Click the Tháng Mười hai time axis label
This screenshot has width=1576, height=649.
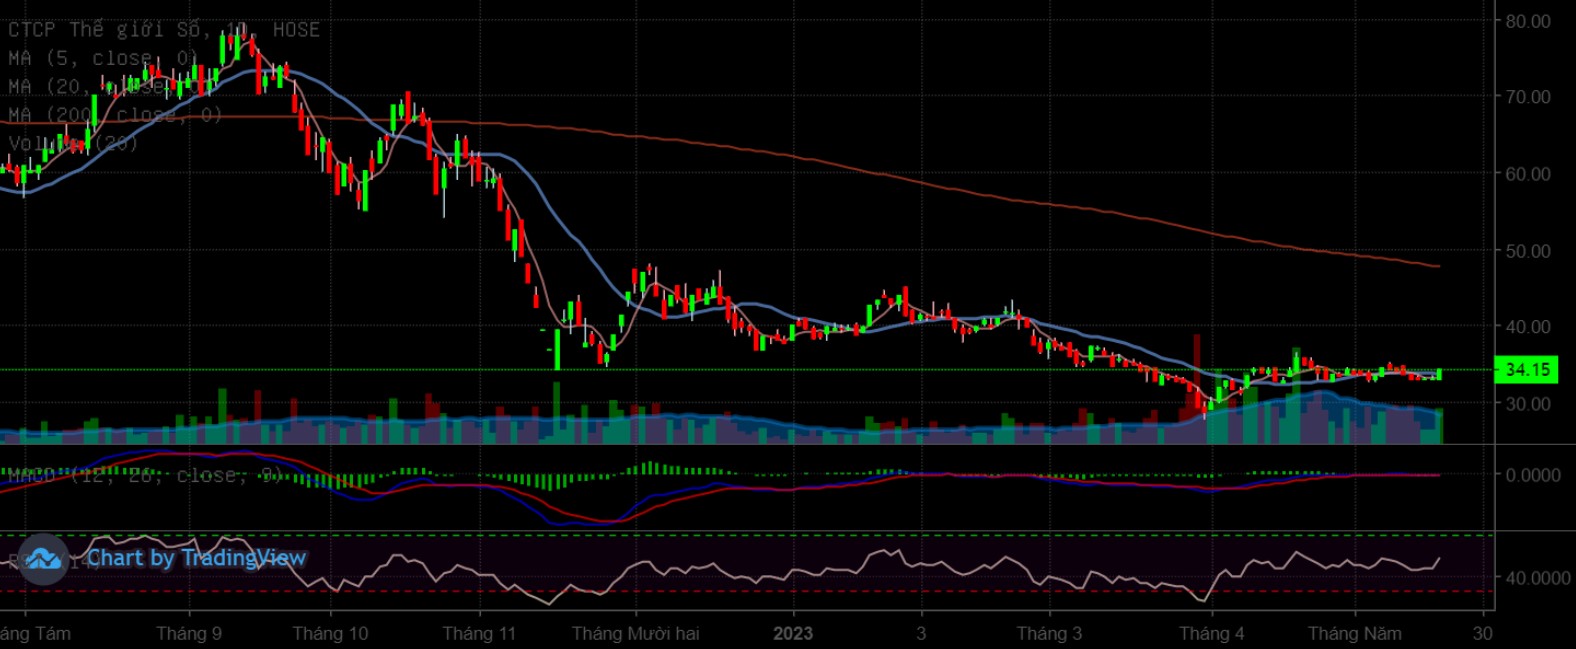635,633
